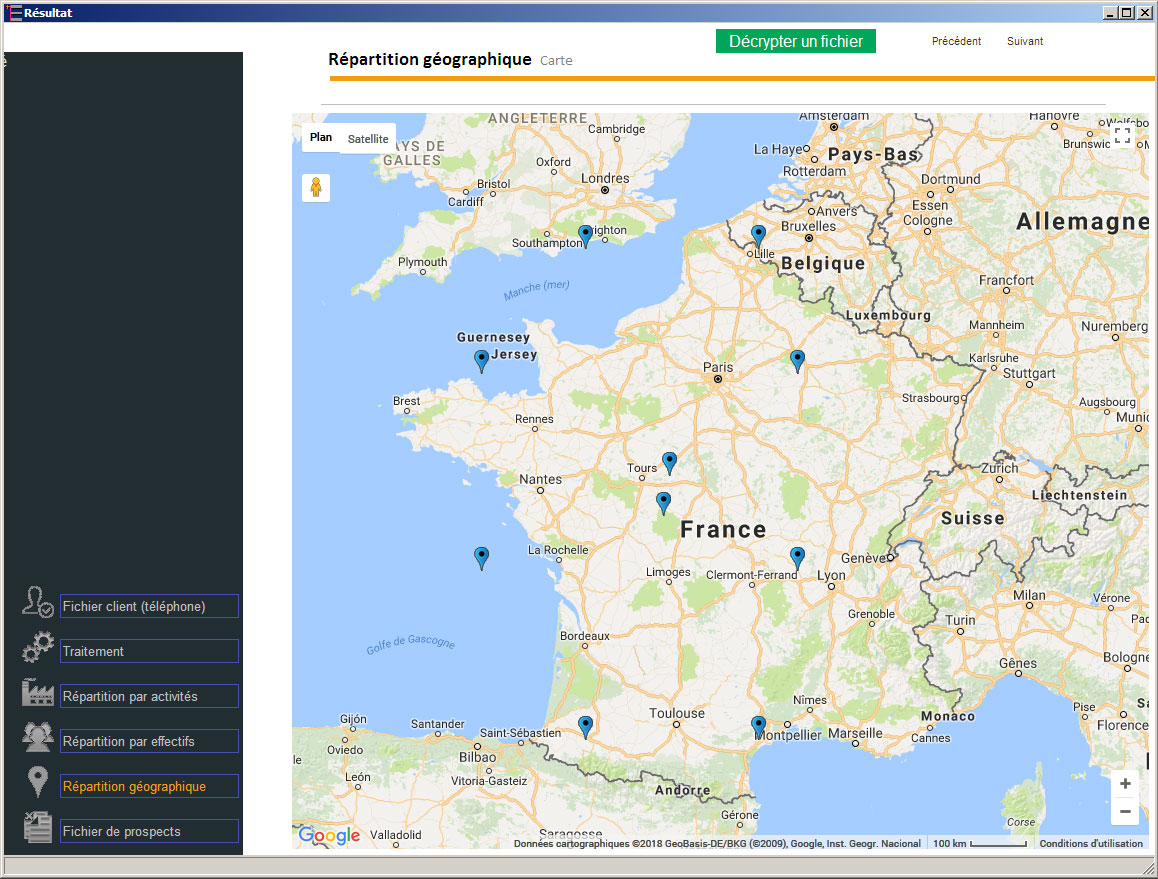1158x879 pixels.
Task: Open Répartition par activités section
Action: pyautogui.click(x=149, y=697)
